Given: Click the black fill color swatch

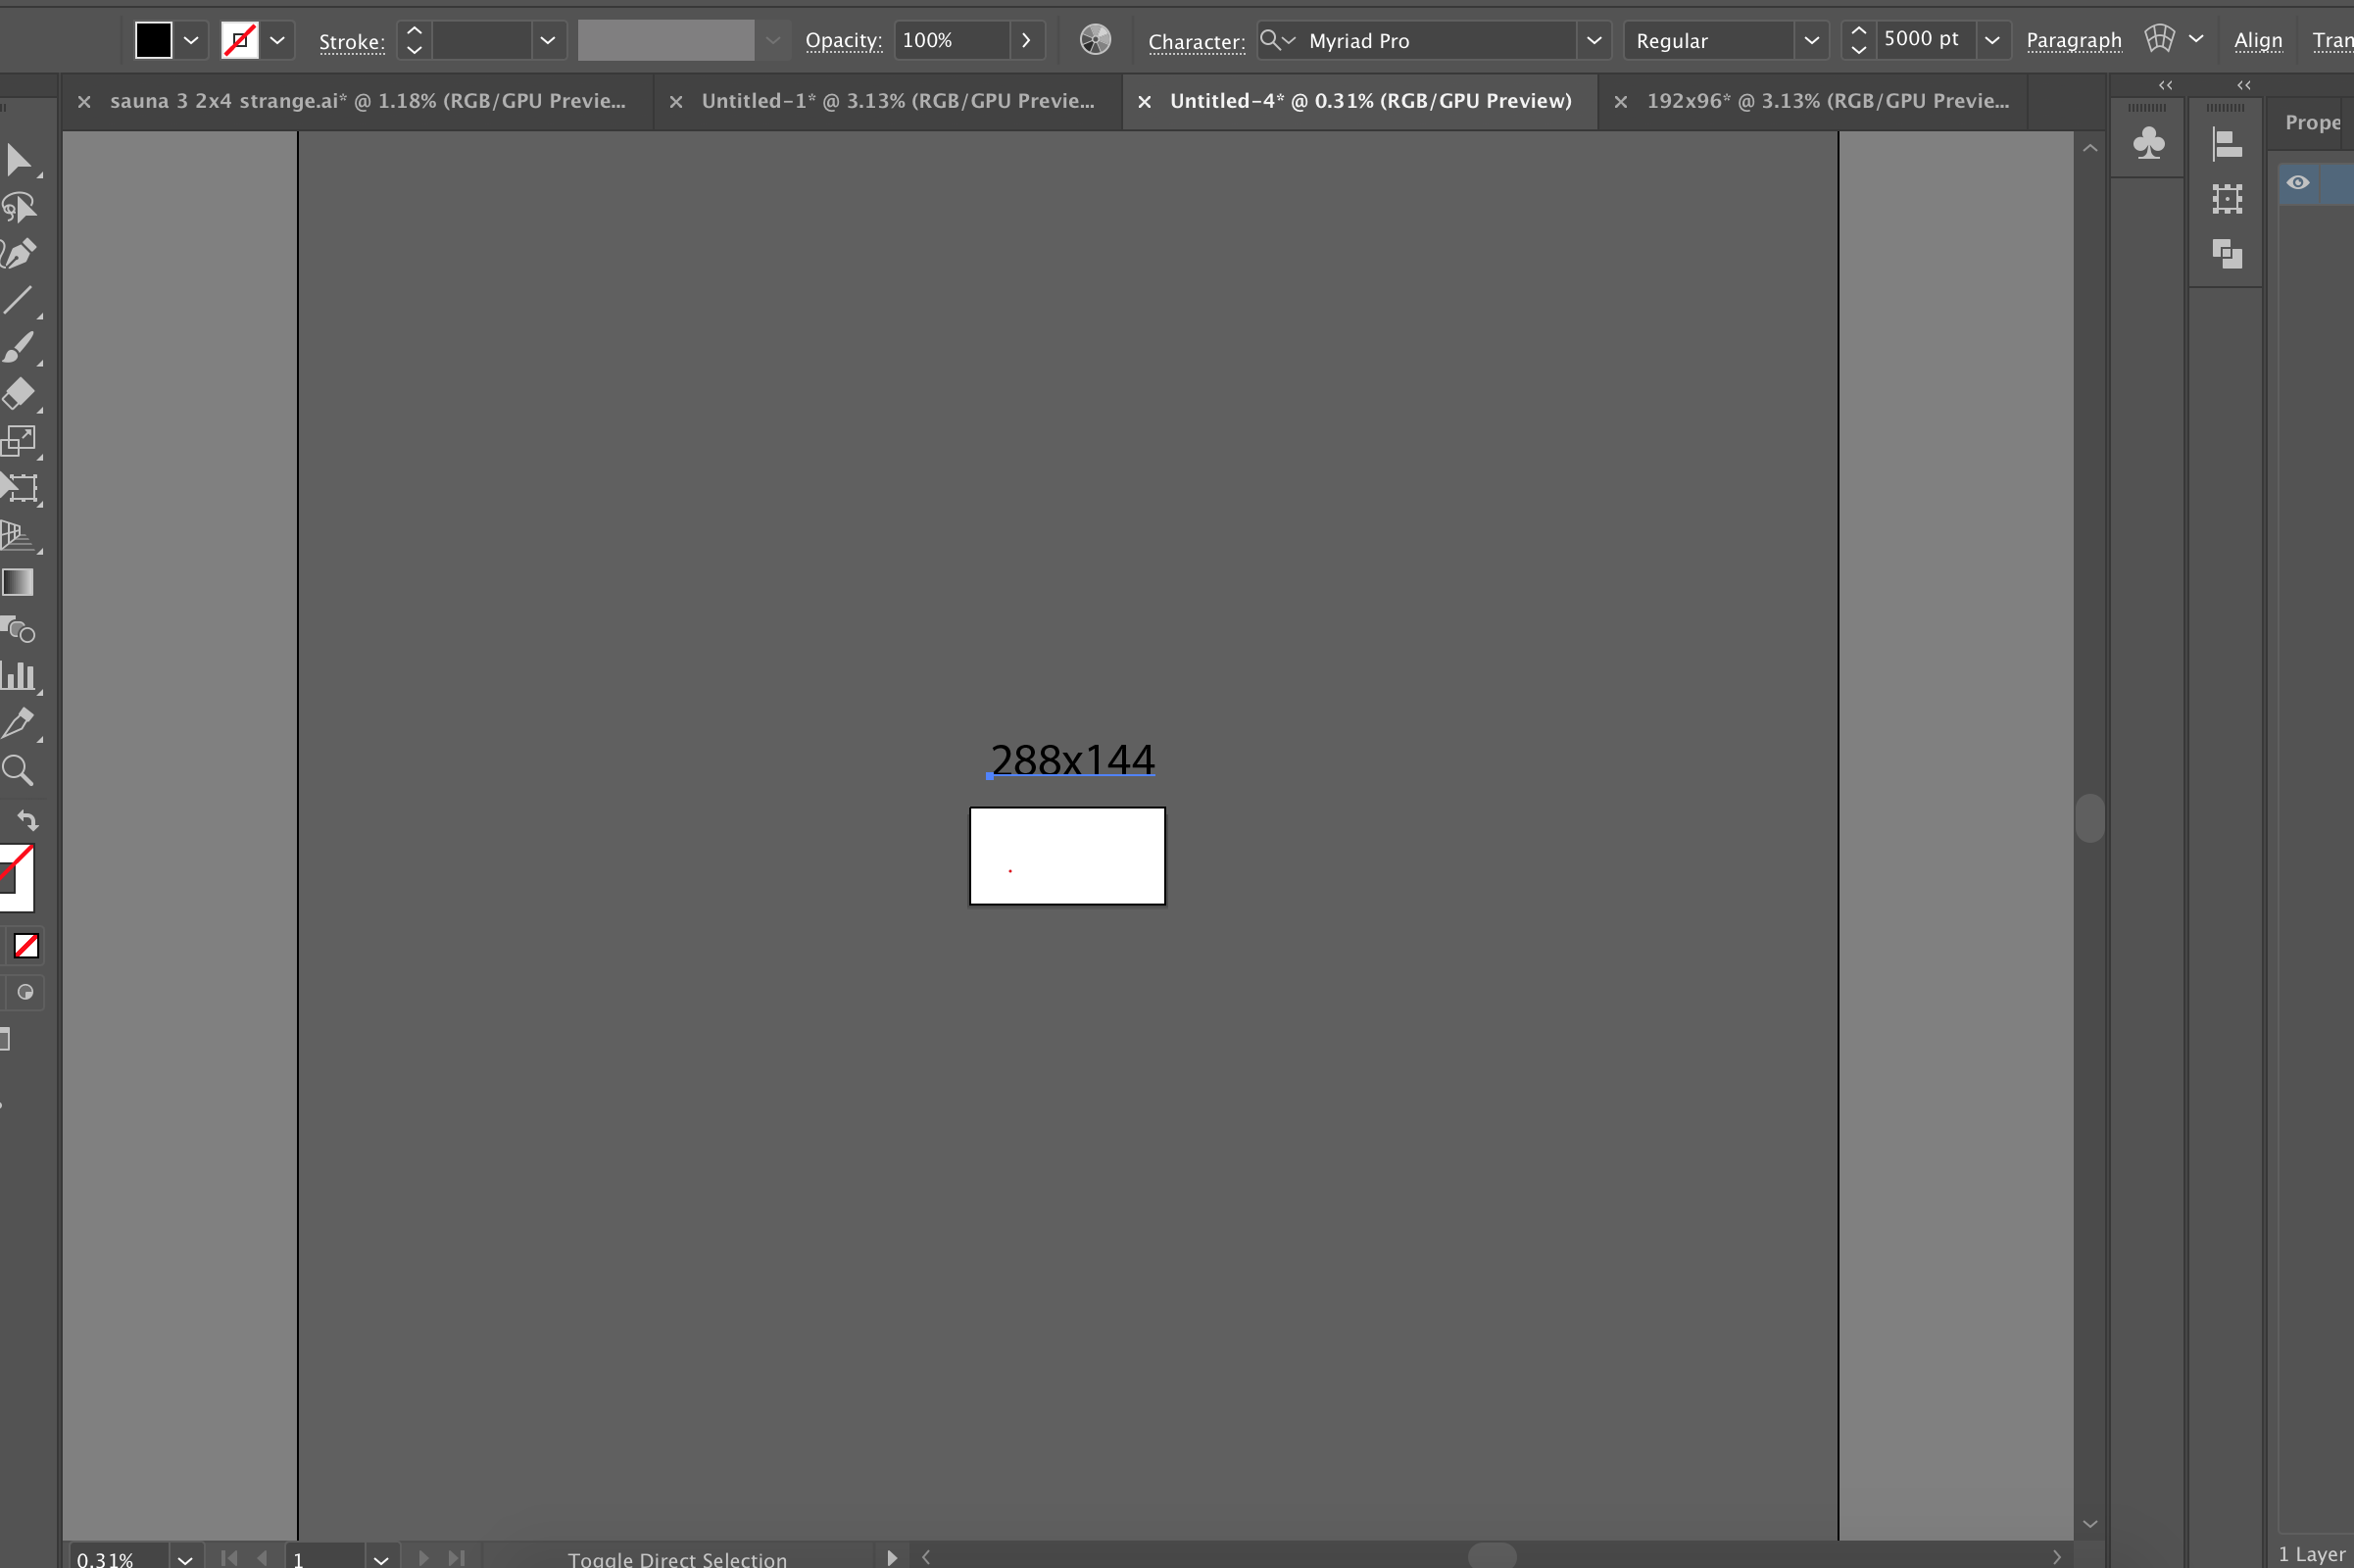Looking at the screenshot, I should 154,41.
